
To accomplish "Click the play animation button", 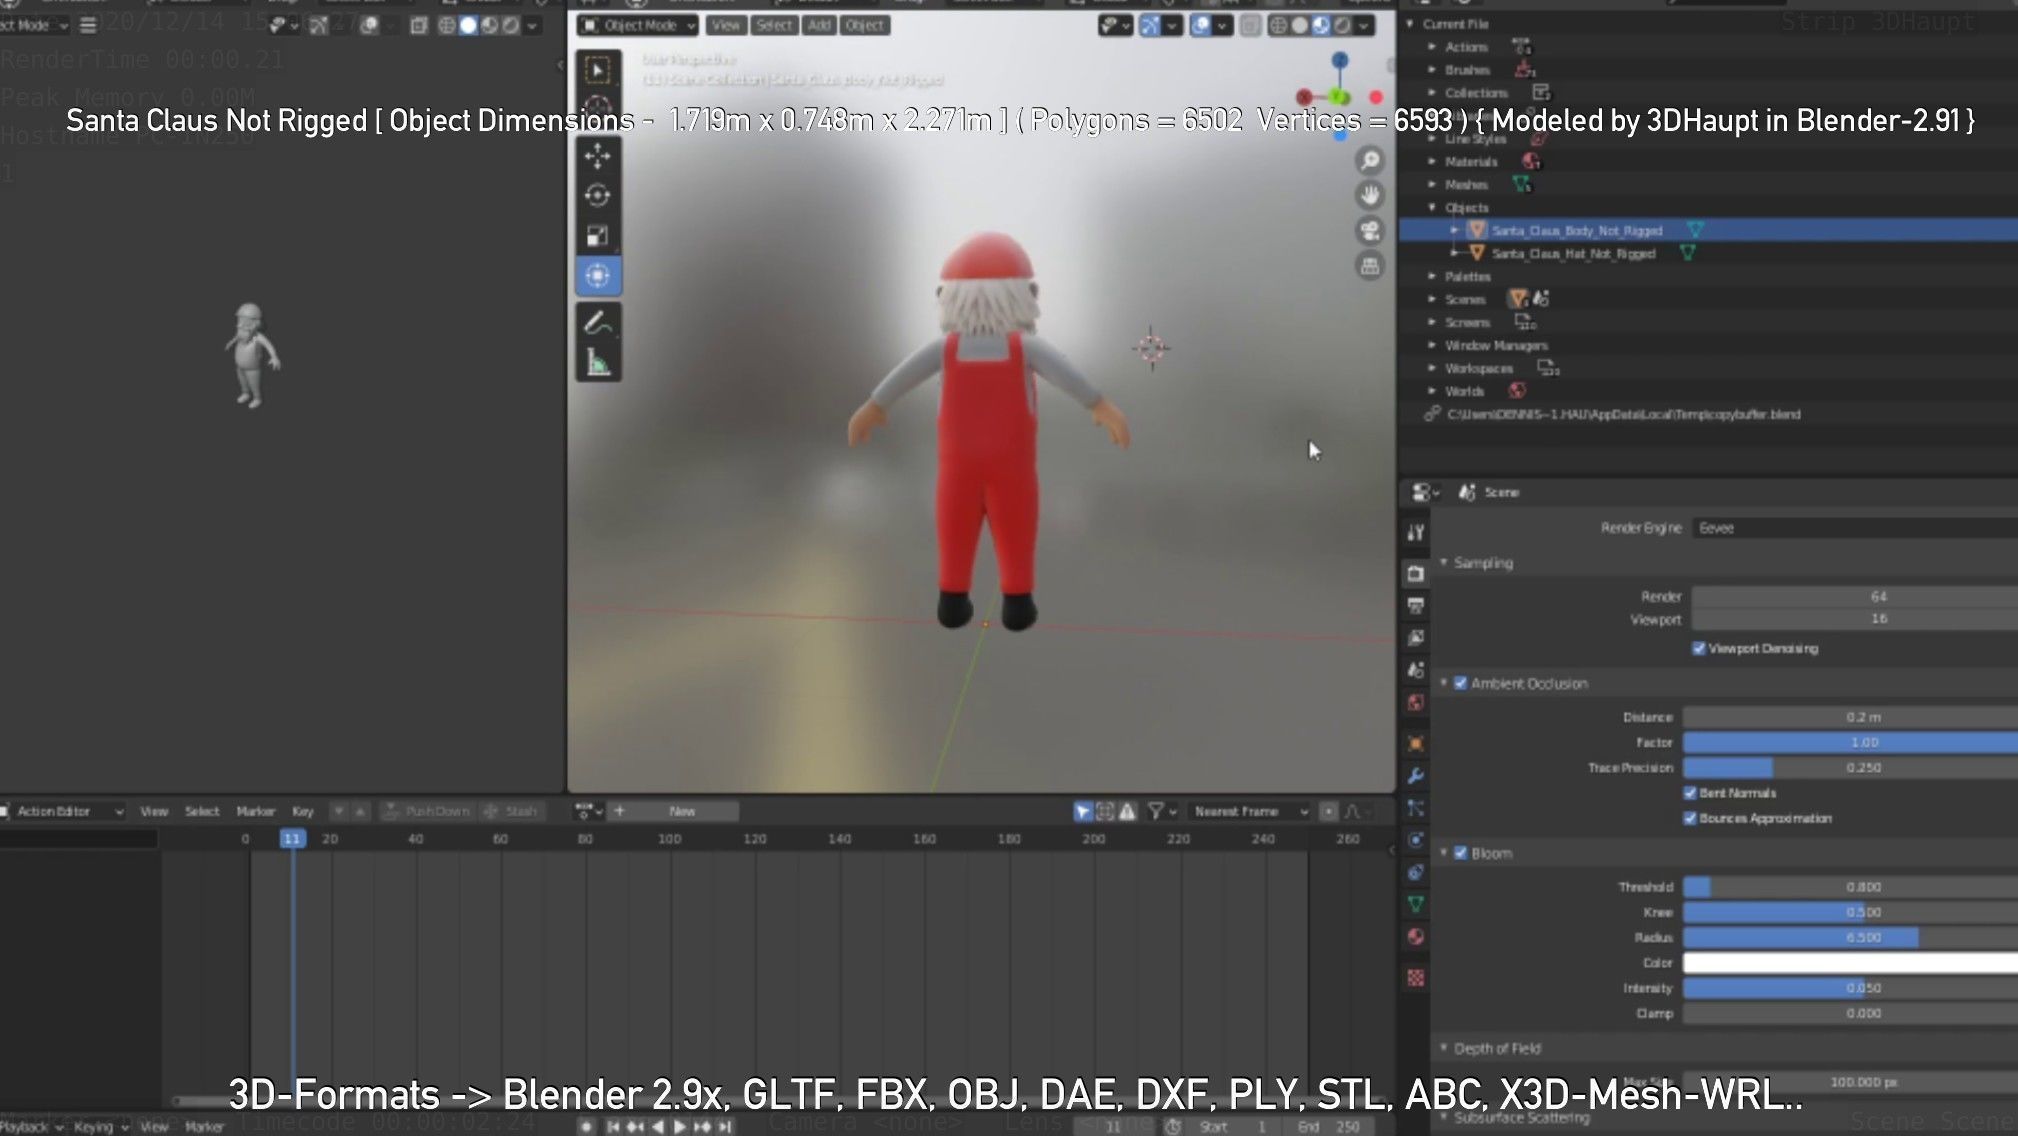I will pos(680,1127).
